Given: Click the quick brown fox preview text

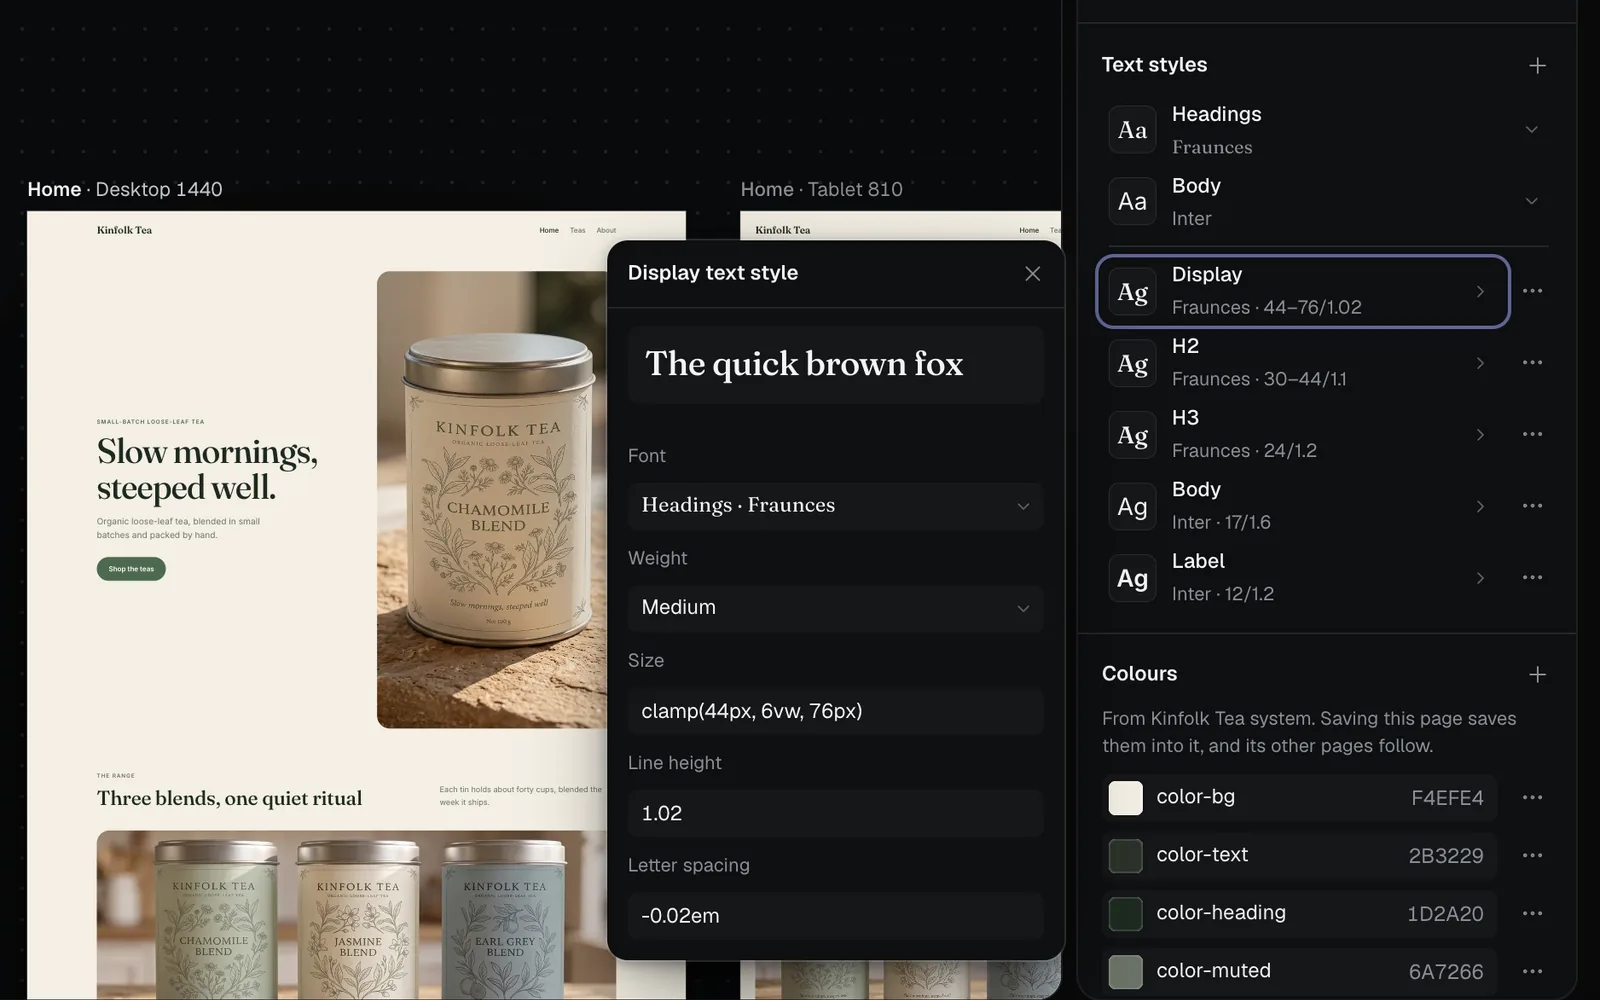Looking at the screenshot, I should tap(804, 364).
